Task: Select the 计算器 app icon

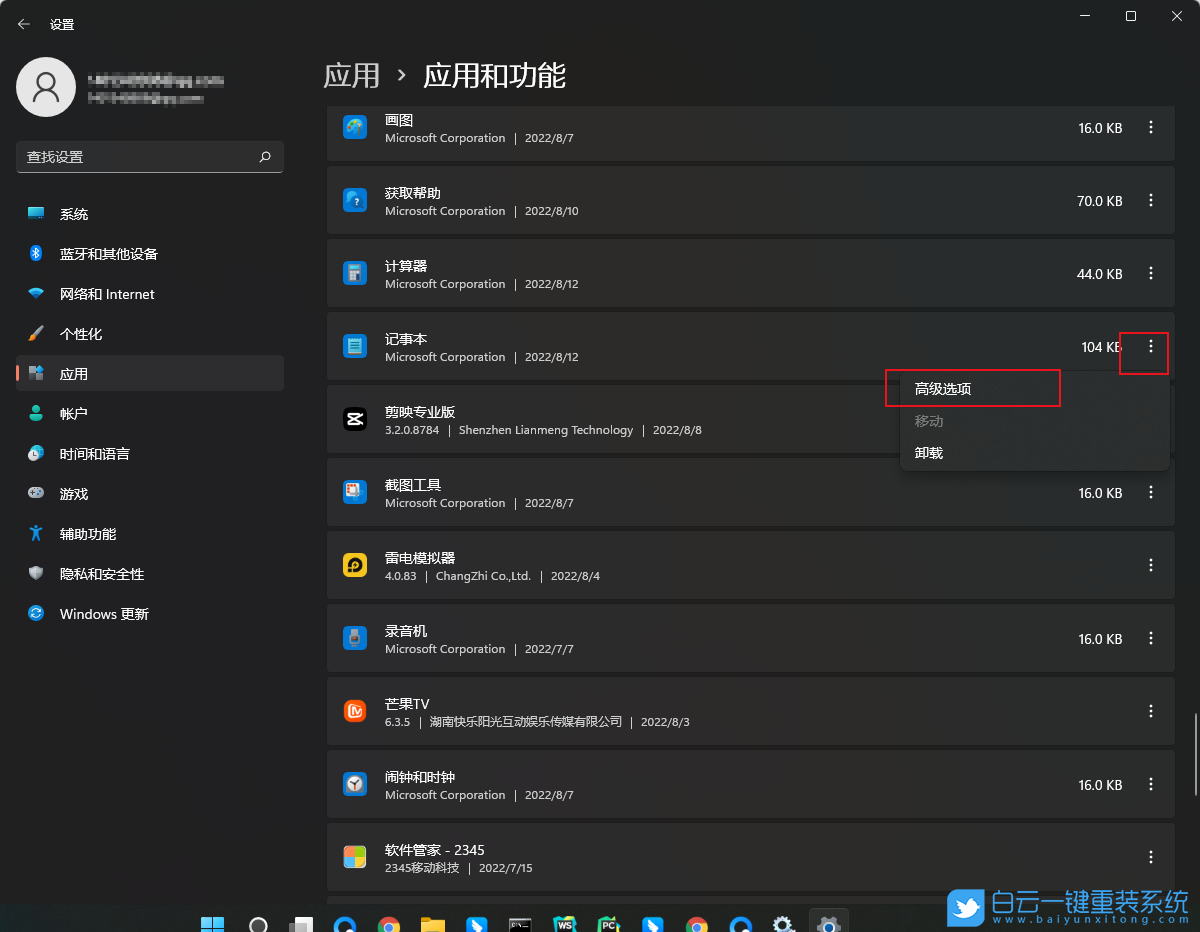Action: click(x=355, y=273)
